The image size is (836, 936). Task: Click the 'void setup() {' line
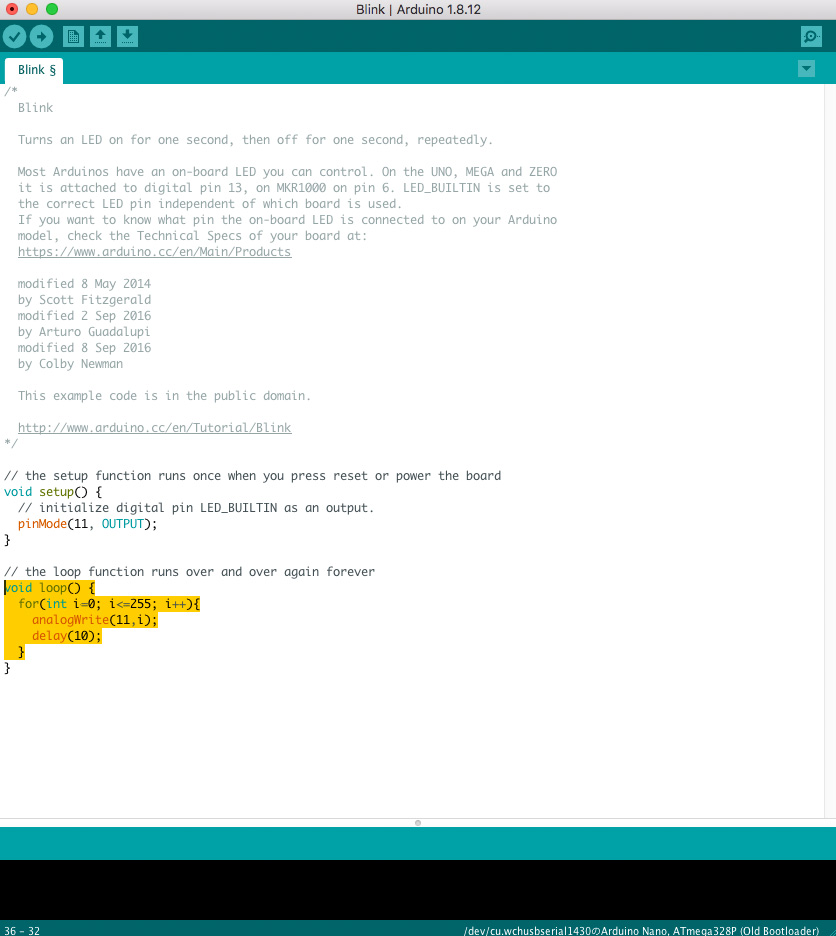53,492
